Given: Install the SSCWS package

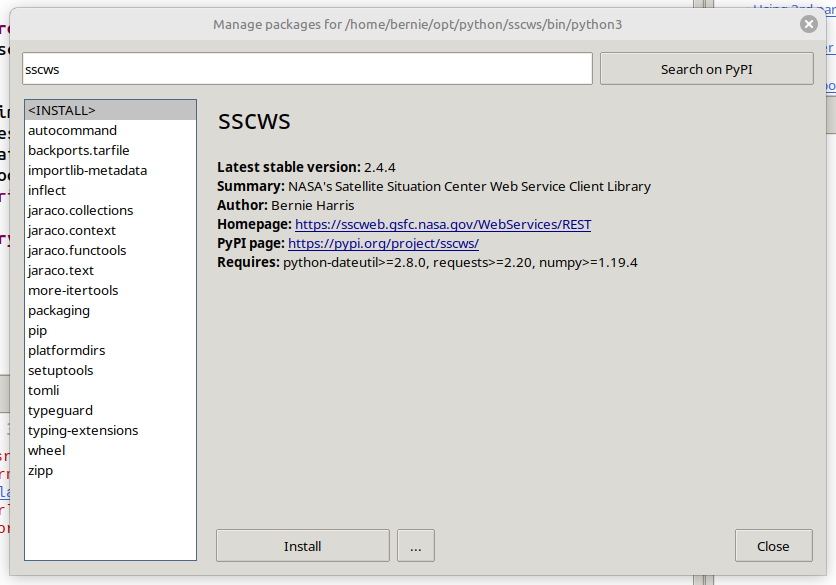Looking at the screenshot, I should coord(302,546).
